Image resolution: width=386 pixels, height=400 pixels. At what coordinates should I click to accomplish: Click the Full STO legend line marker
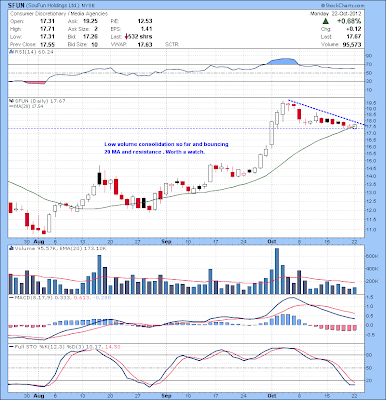pyautogui.click(x=11, y=347)
